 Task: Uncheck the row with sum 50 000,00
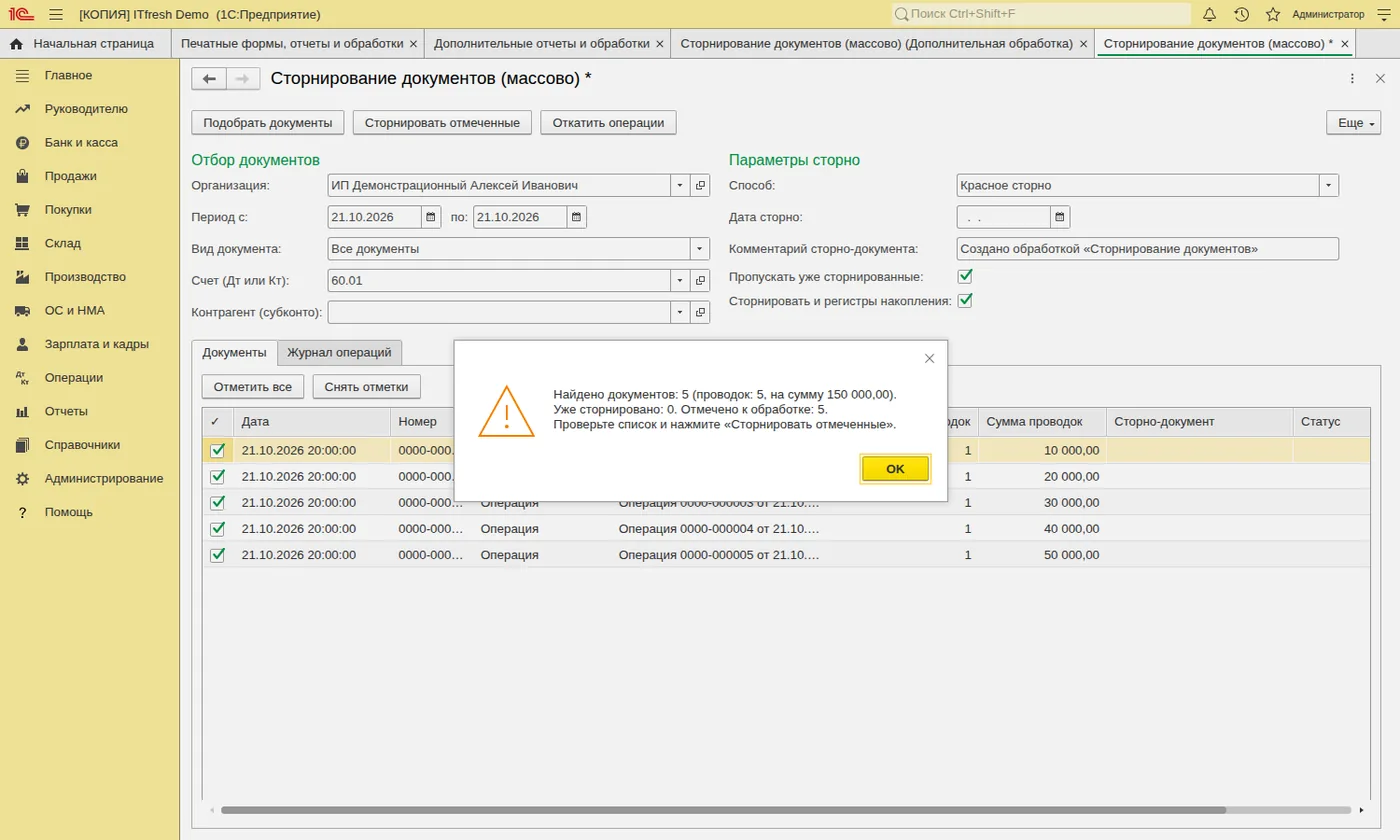pos(217,555)
